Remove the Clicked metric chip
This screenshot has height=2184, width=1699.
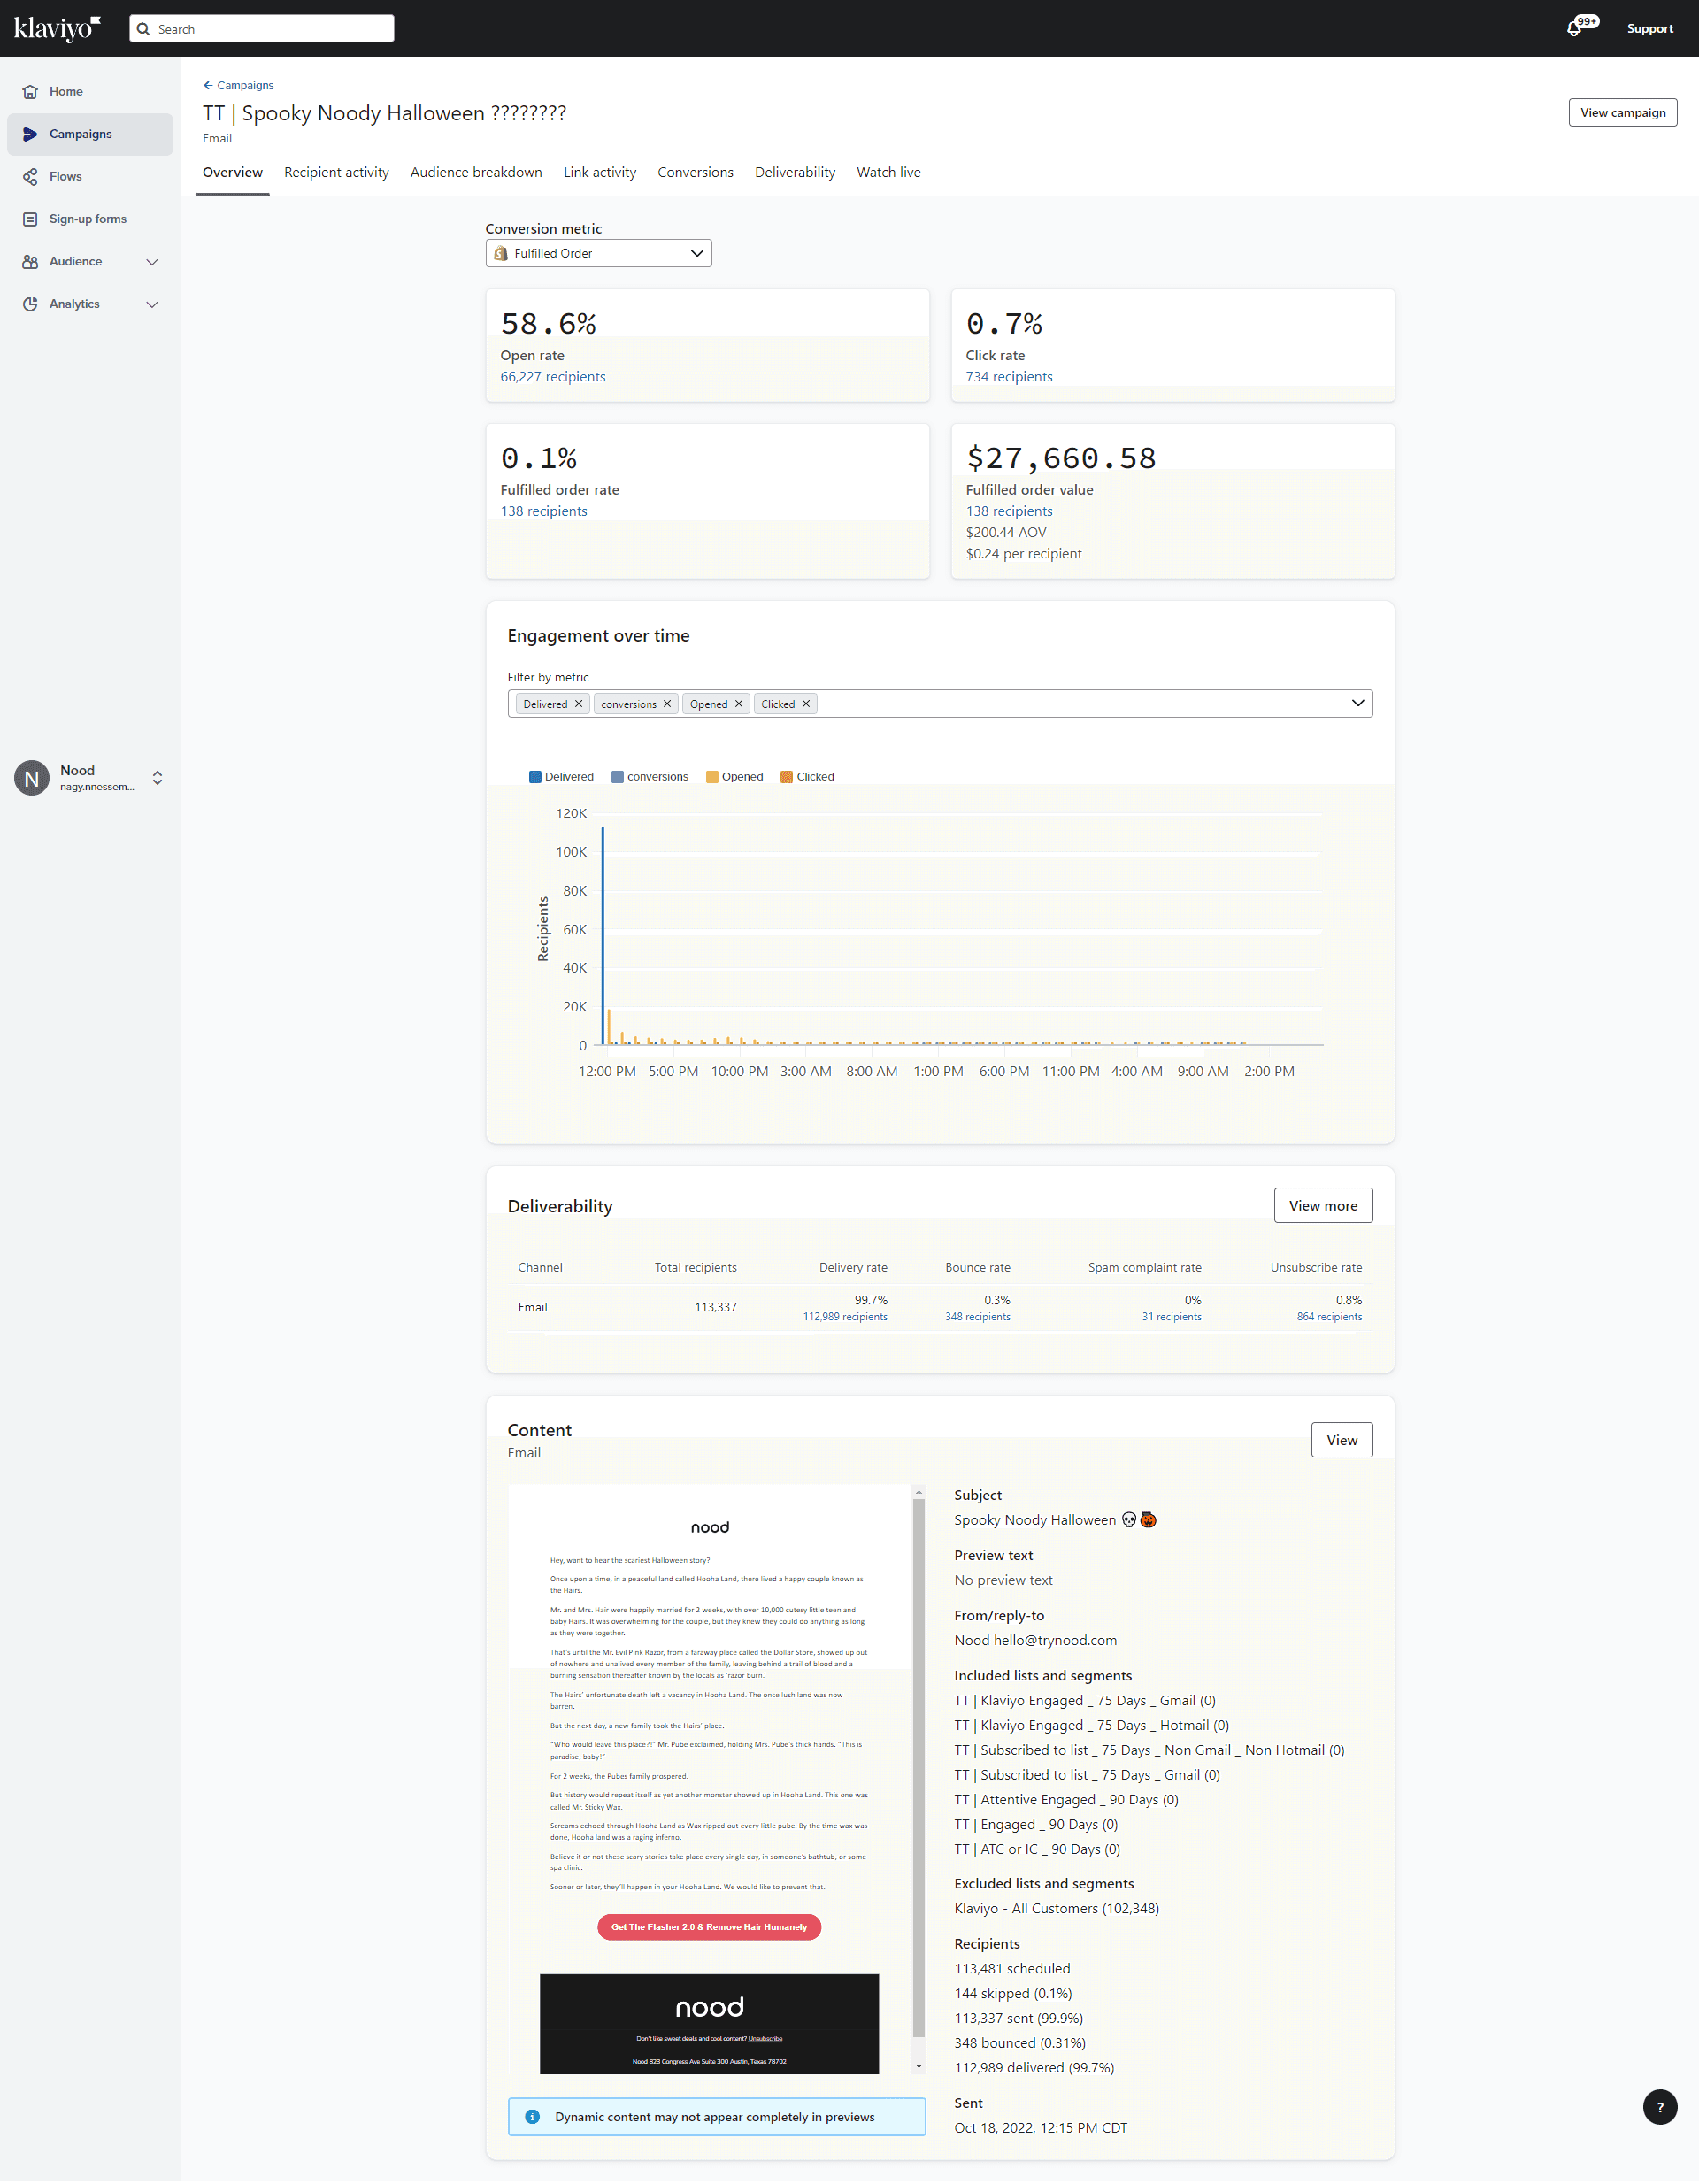click(x=806, y=704)
